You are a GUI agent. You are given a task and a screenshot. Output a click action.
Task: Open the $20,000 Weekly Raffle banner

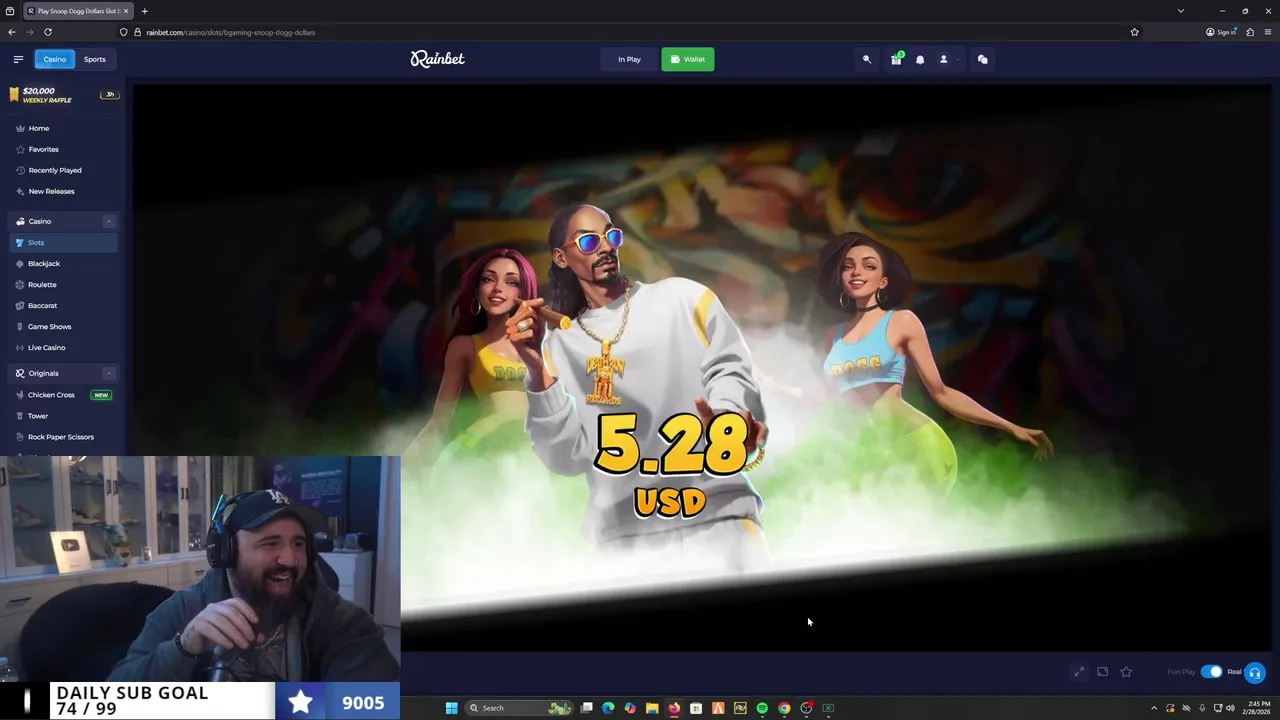click(x=63, y=95)
